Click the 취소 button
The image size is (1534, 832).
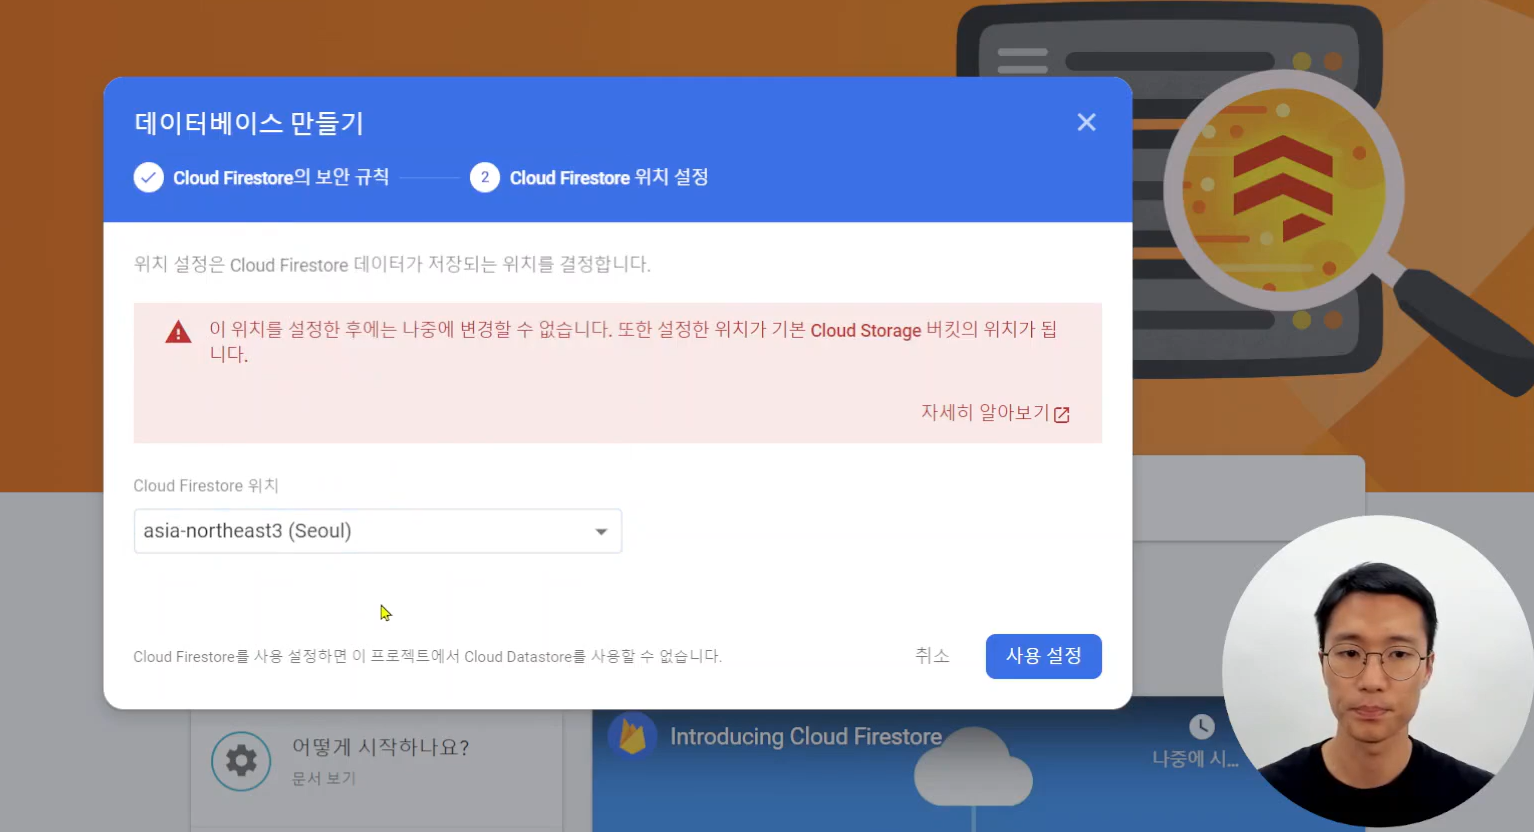click(x=932, y=656)
